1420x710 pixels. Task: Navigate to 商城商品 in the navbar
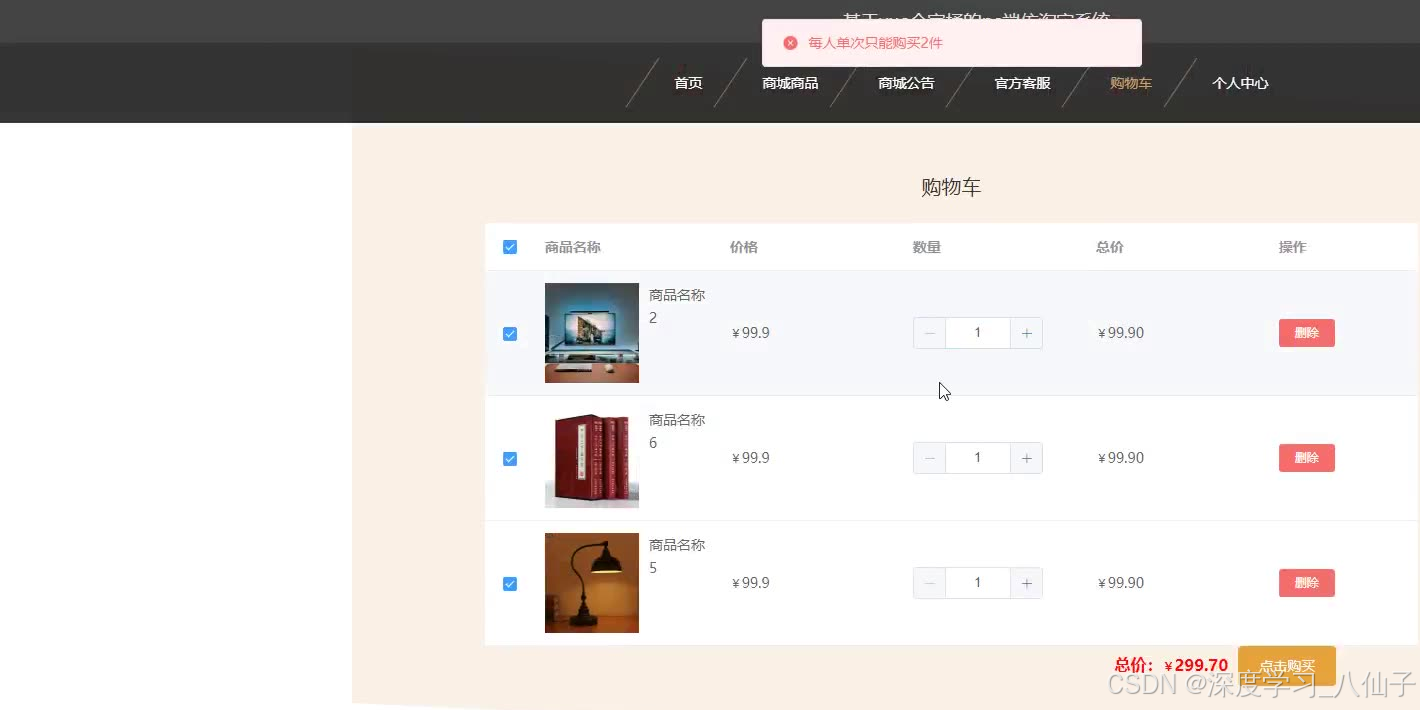[x=789, y=83]
